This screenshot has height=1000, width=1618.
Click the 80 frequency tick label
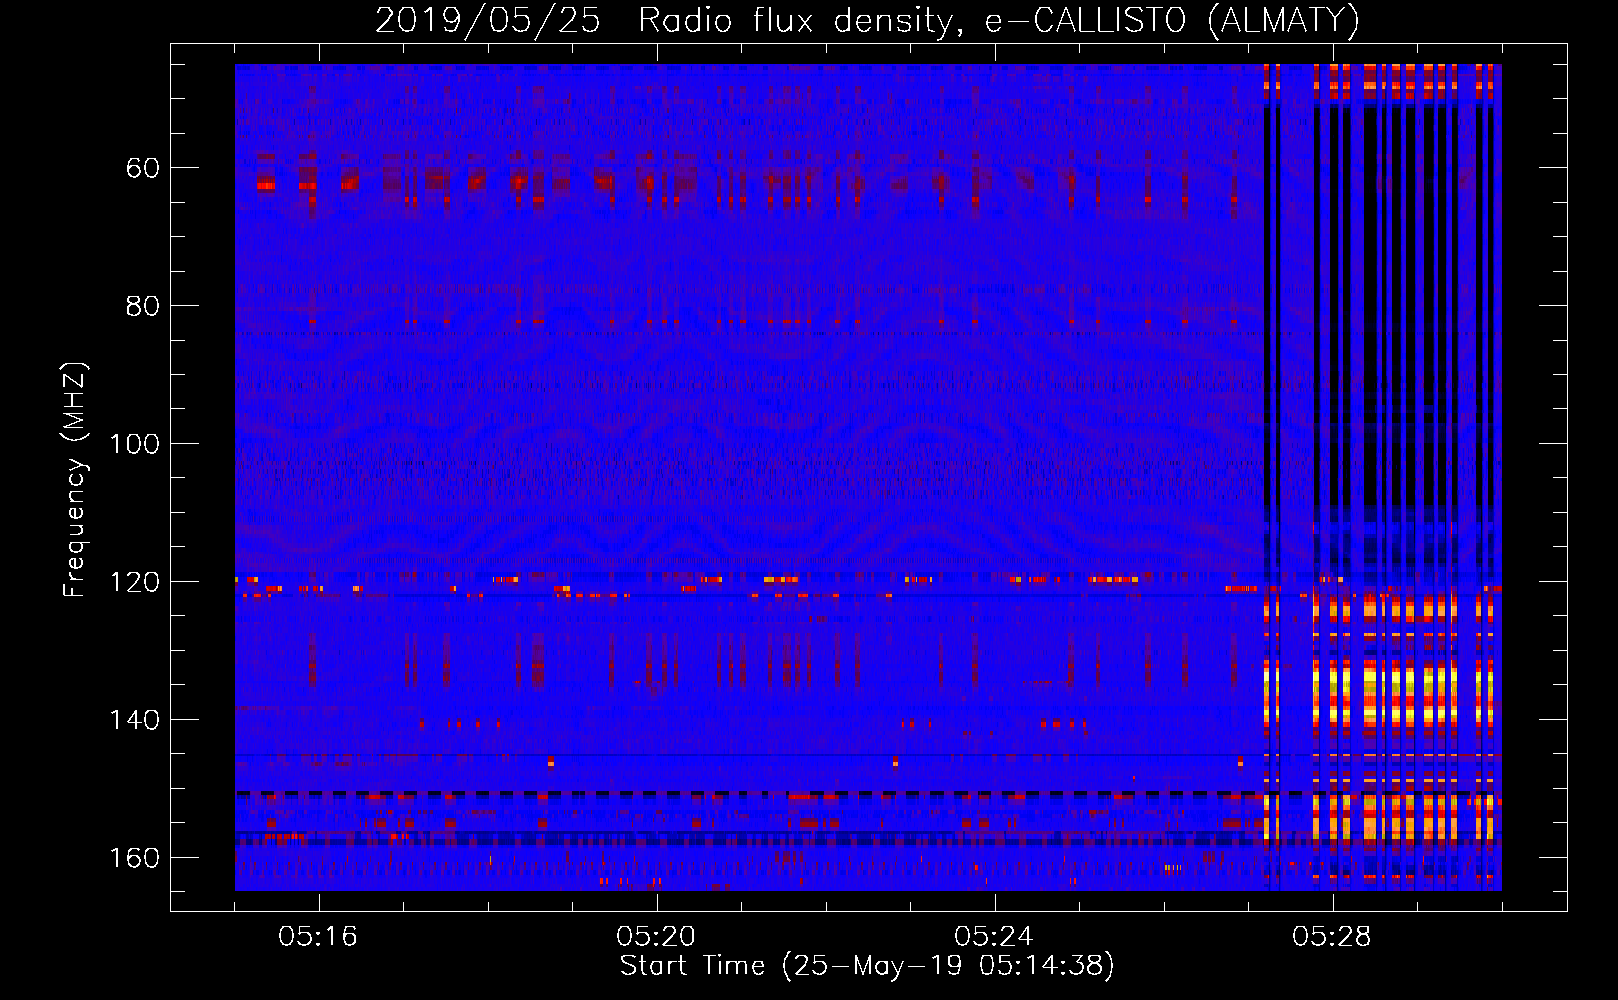[x=143, y=306]
